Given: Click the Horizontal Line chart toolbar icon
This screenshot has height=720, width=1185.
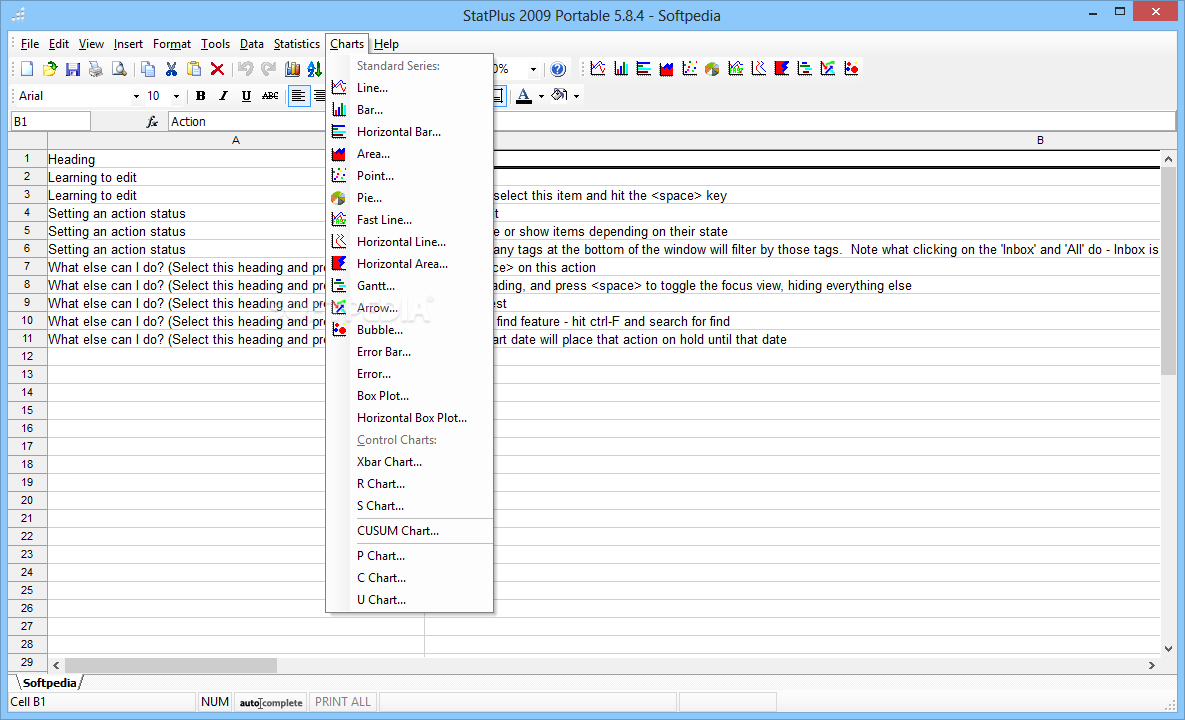Looking at the screenshot, I should pos(759,69).
